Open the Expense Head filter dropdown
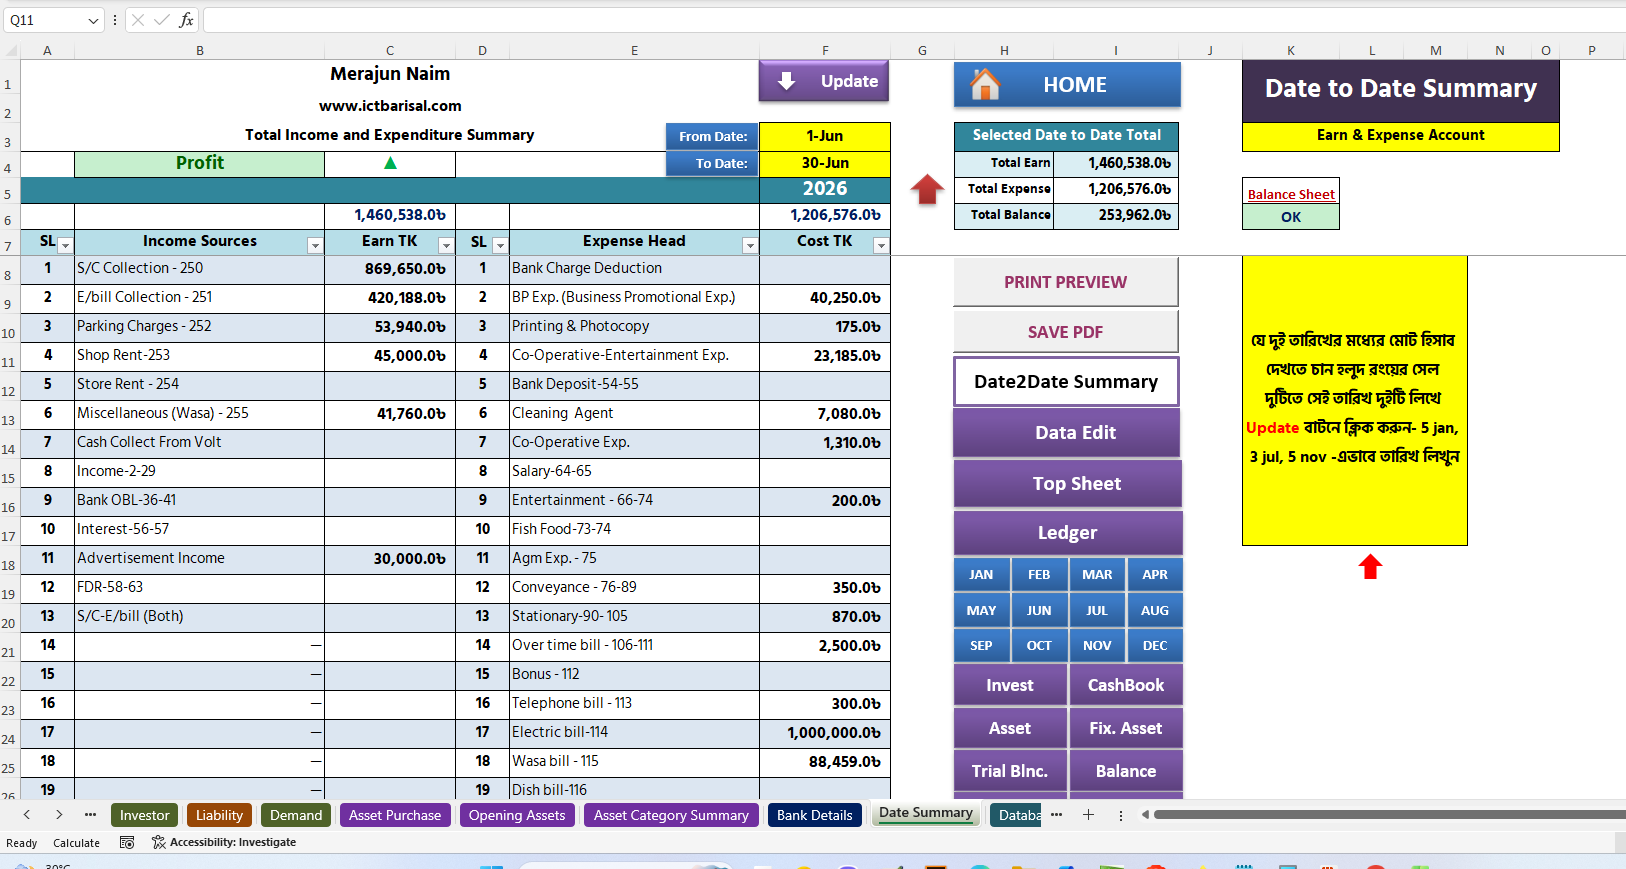1626x869 pixels. 749,245
